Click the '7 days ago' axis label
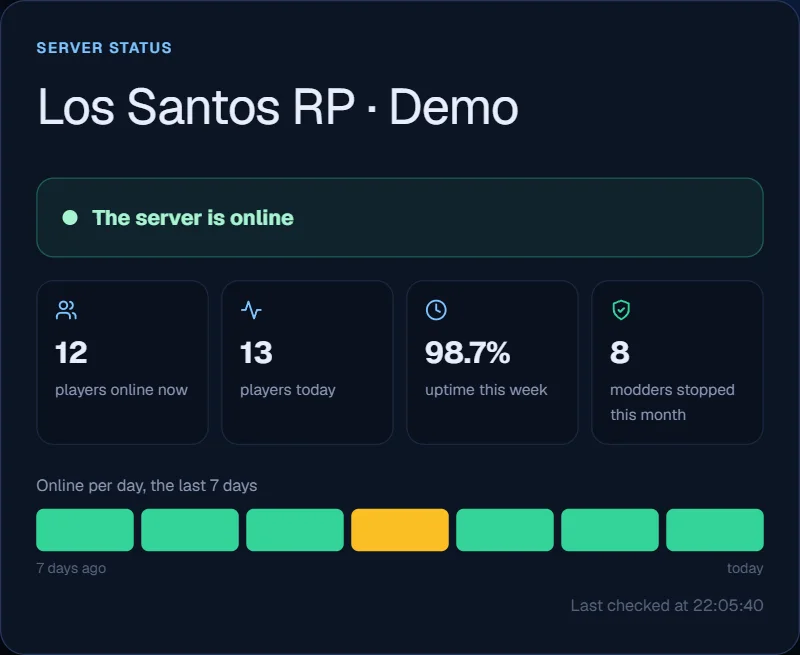The image size is (800, 655). 71,568
